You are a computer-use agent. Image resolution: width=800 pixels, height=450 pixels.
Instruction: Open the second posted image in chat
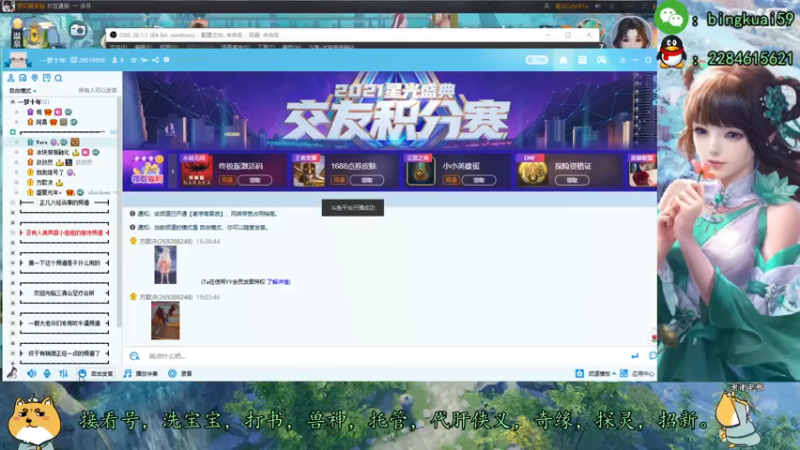pyautogui.click(x=165, y=320)
